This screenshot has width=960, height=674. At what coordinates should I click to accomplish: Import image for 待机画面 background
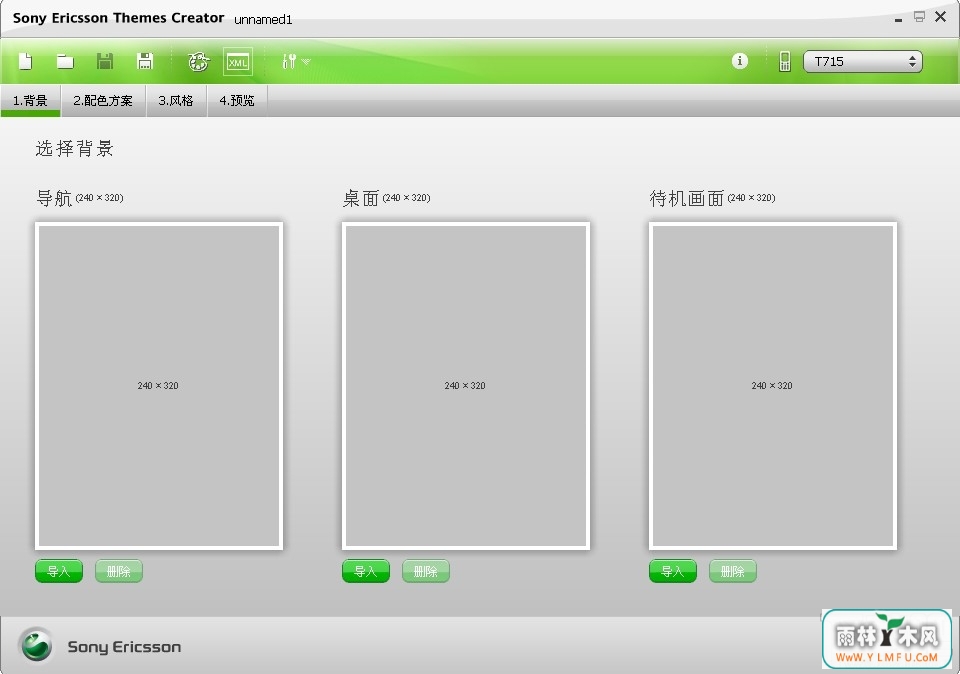[x=673, y=571]
